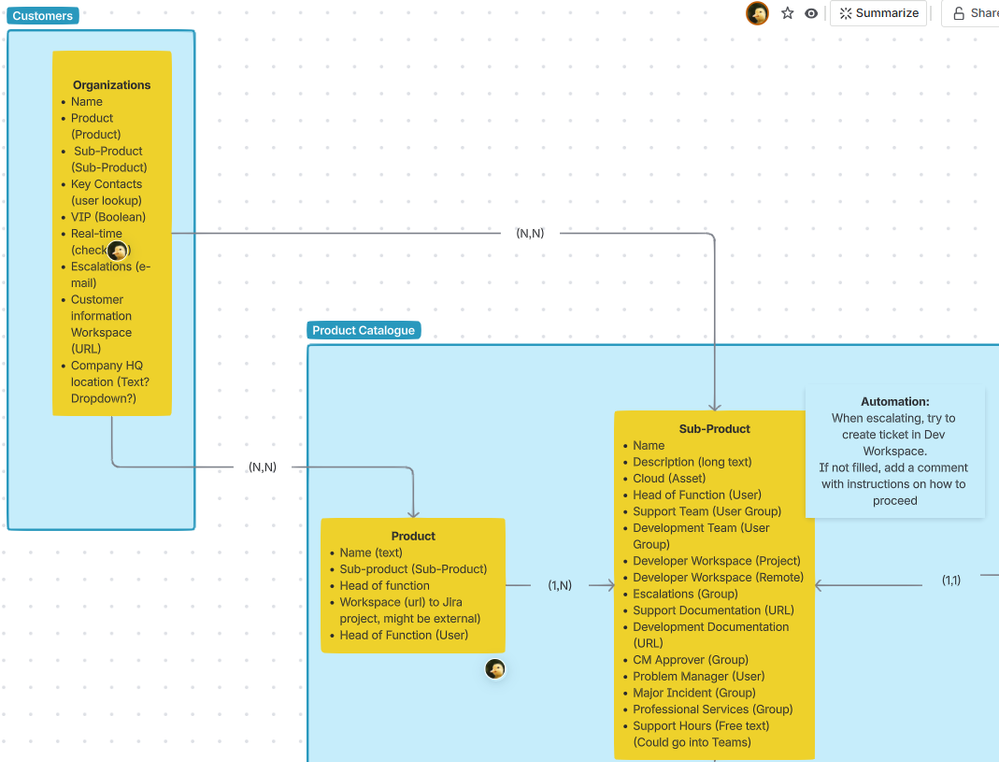The image size is (999, 762).
Task: Click the Summarize button
Action: (879, 13)
